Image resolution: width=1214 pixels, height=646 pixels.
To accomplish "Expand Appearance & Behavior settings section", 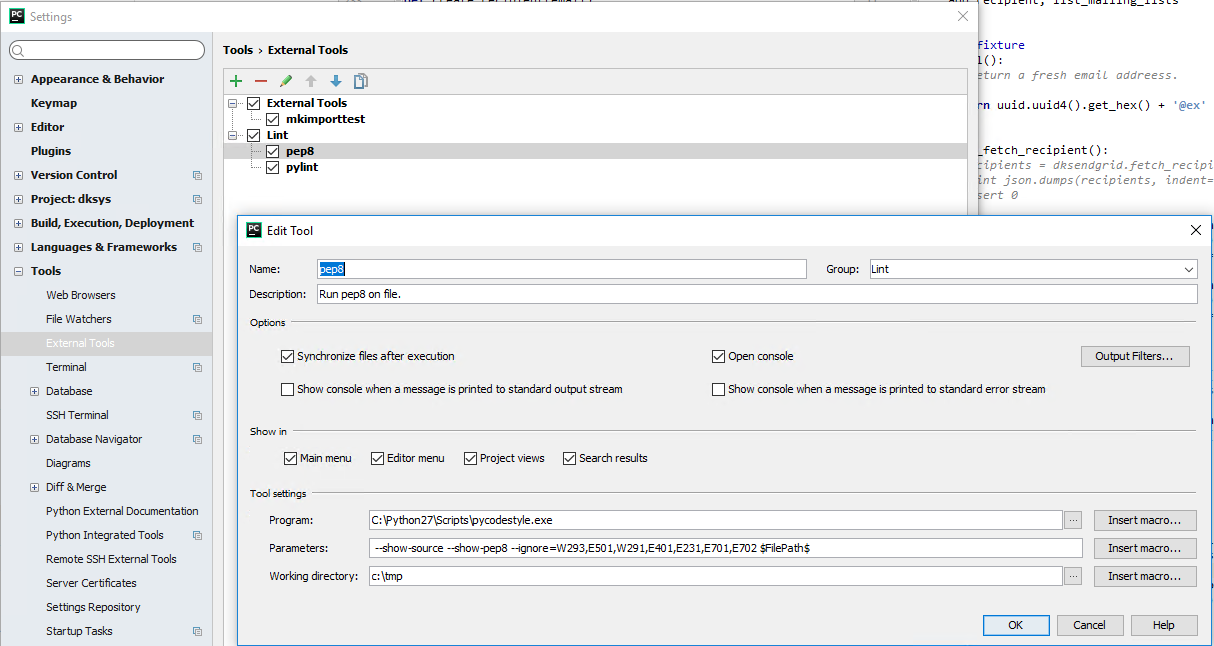I will pyautogui.click(x=18, y=79).
